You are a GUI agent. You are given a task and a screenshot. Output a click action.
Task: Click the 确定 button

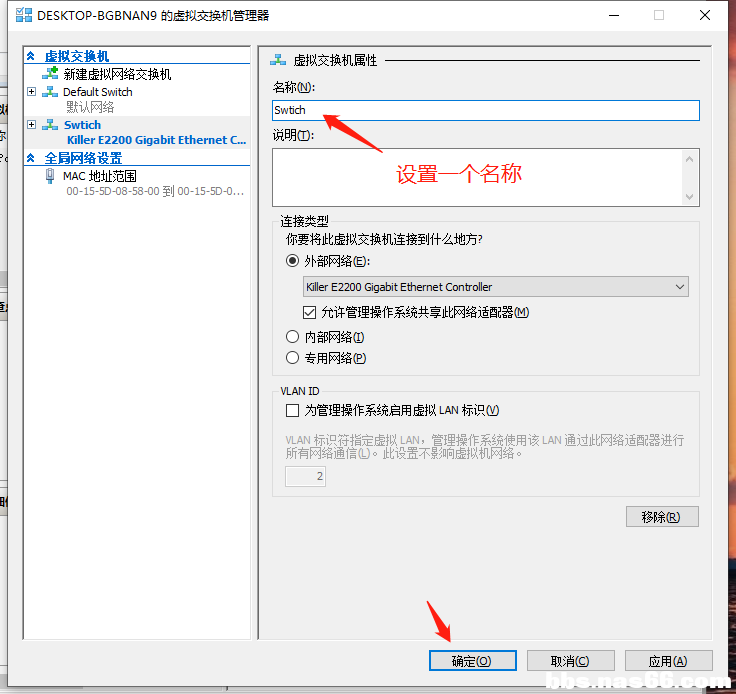[472, 661]
